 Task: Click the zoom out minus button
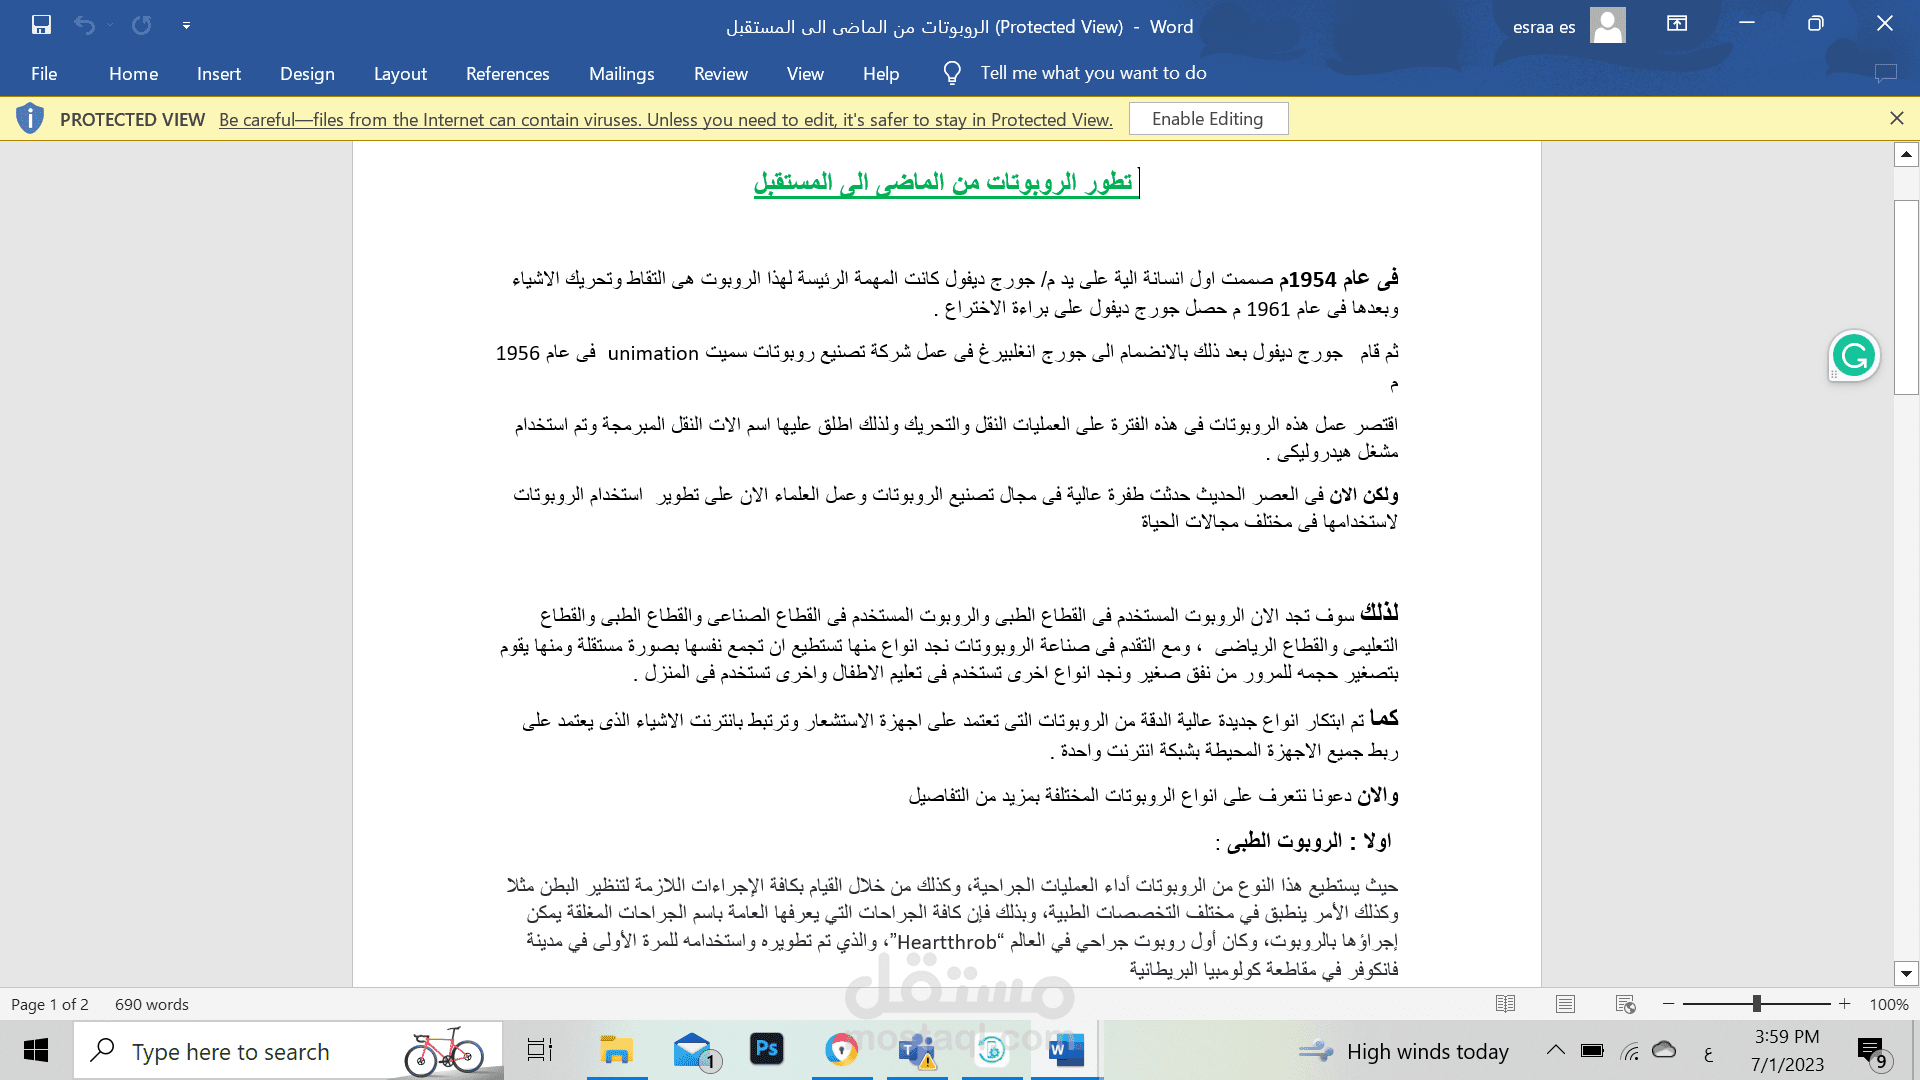[1668, 1004]
